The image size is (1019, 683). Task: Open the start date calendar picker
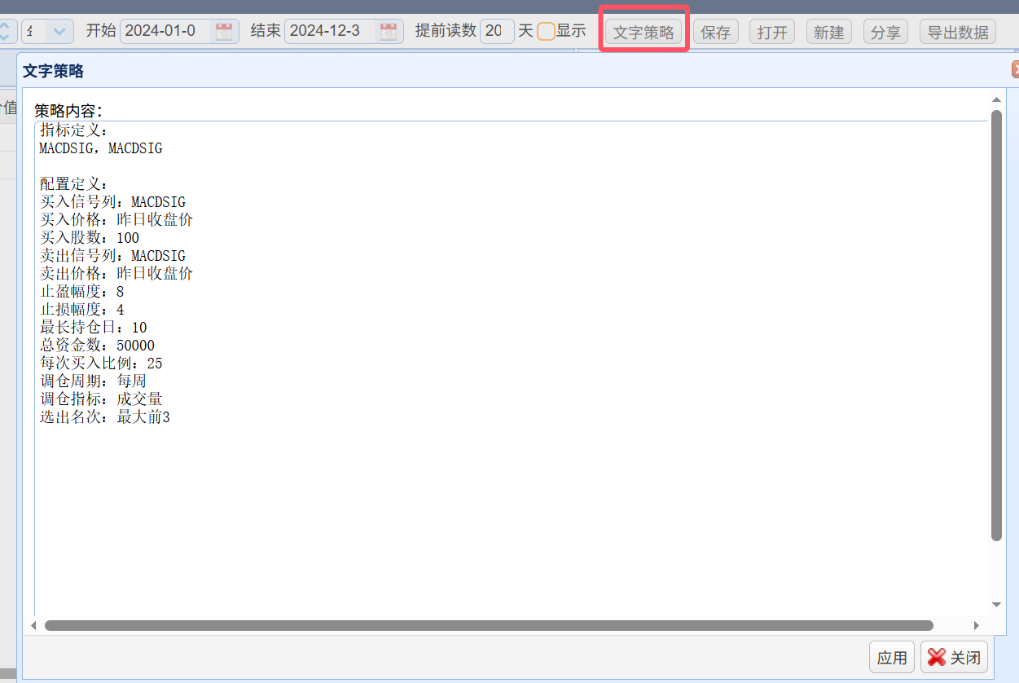coord(224,31)
